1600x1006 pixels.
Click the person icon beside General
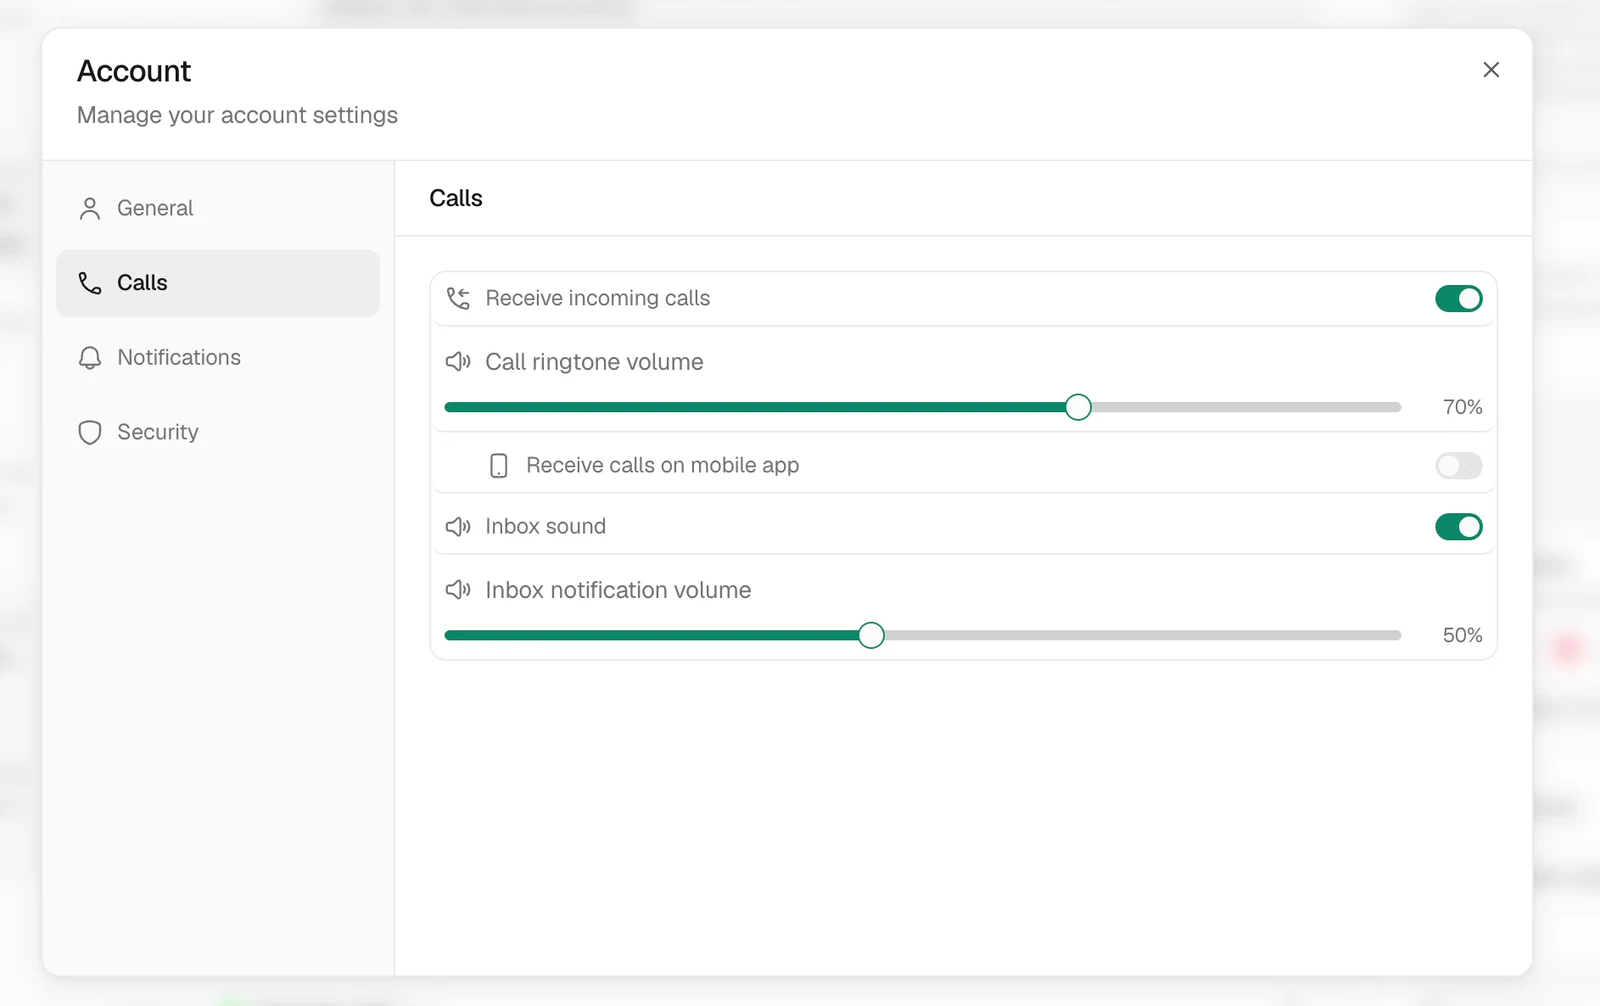90,208
